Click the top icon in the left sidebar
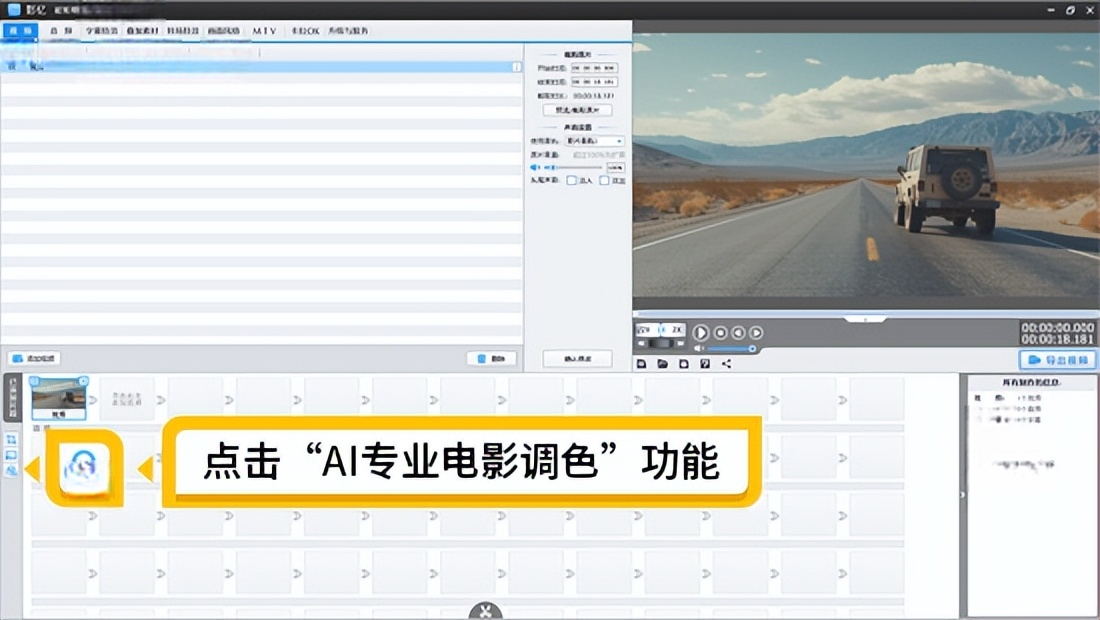1100x620 pixels. pos(11,440)
